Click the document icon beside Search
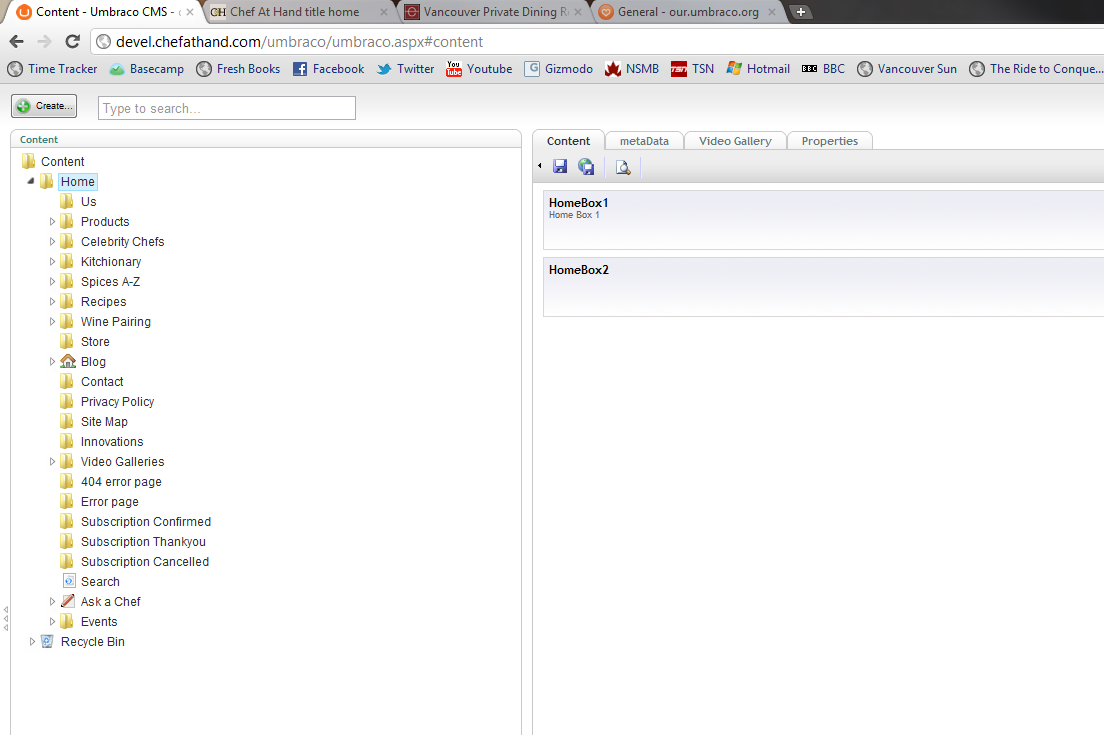This screenshot has height=735, width=1104. [x=69, y=581]
